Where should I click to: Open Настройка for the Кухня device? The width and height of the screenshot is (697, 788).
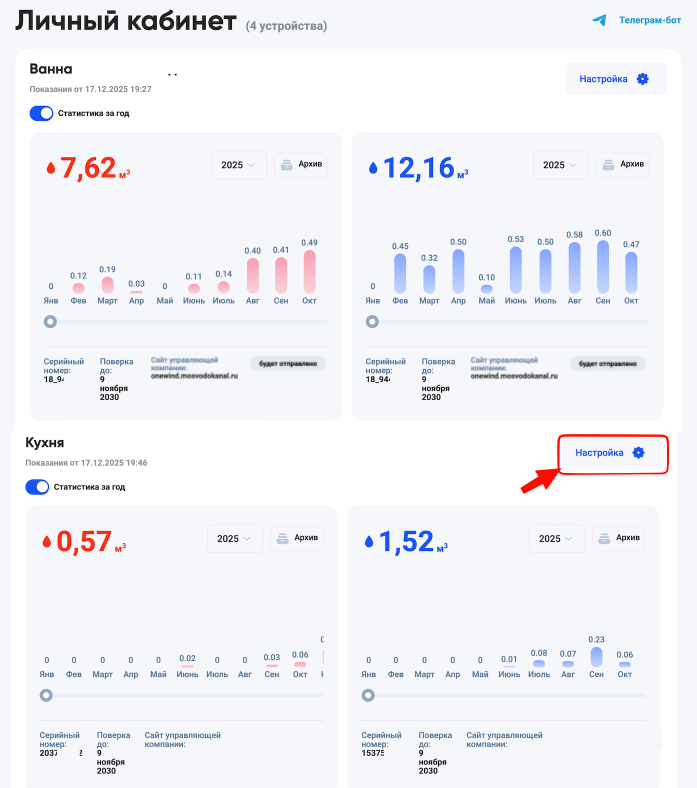[x=612, y=453]
